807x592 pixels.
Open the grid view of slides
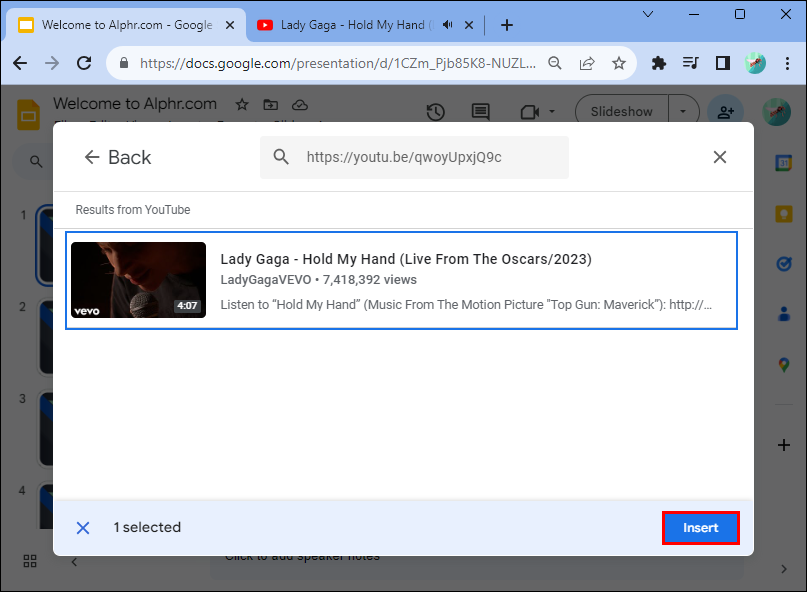[x=30, y=561]
